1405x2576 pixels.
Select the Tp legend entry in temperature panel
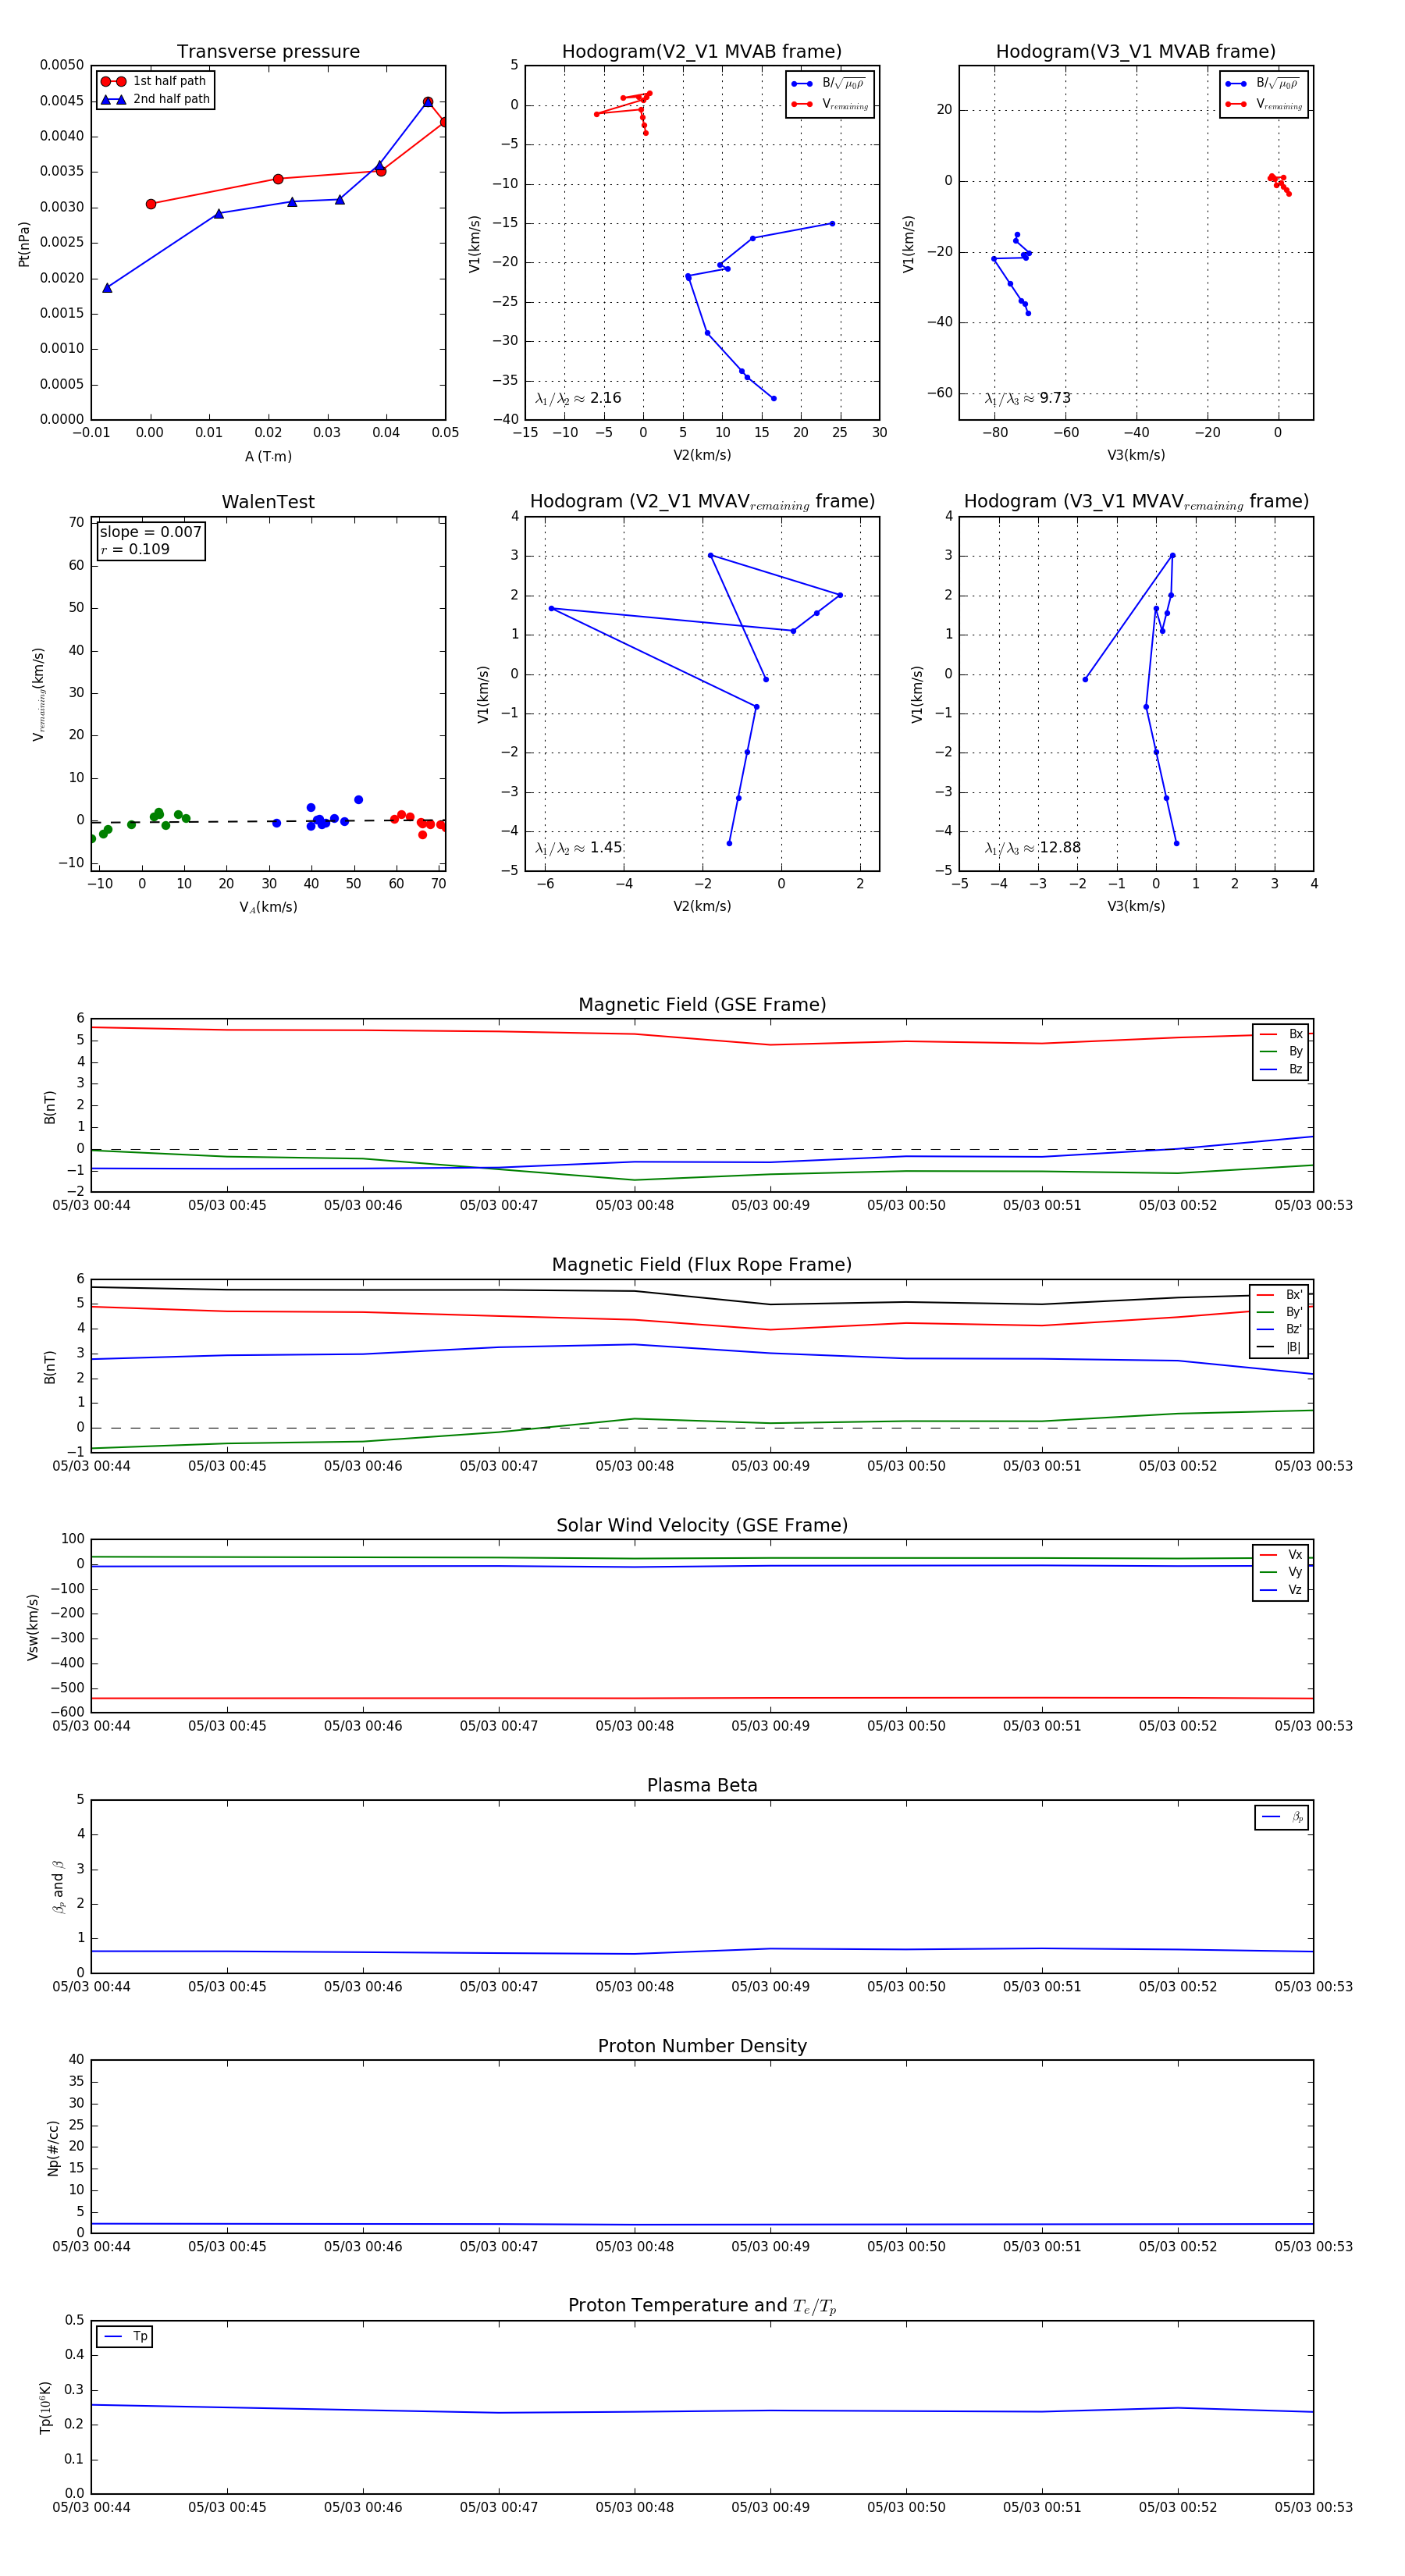(124, 2336)
